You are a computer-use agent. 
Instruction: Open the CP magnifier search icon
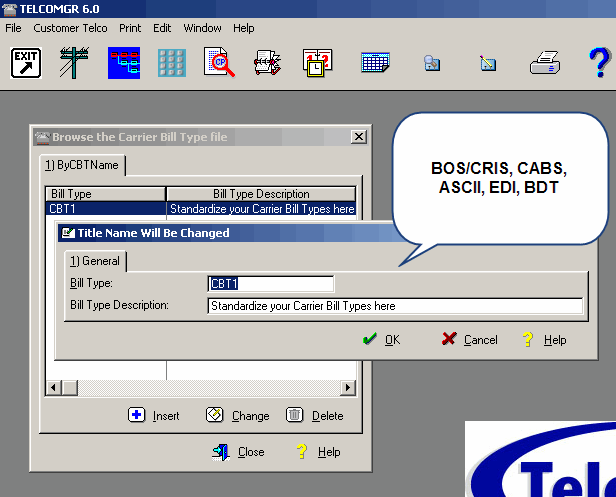point(219,62)
